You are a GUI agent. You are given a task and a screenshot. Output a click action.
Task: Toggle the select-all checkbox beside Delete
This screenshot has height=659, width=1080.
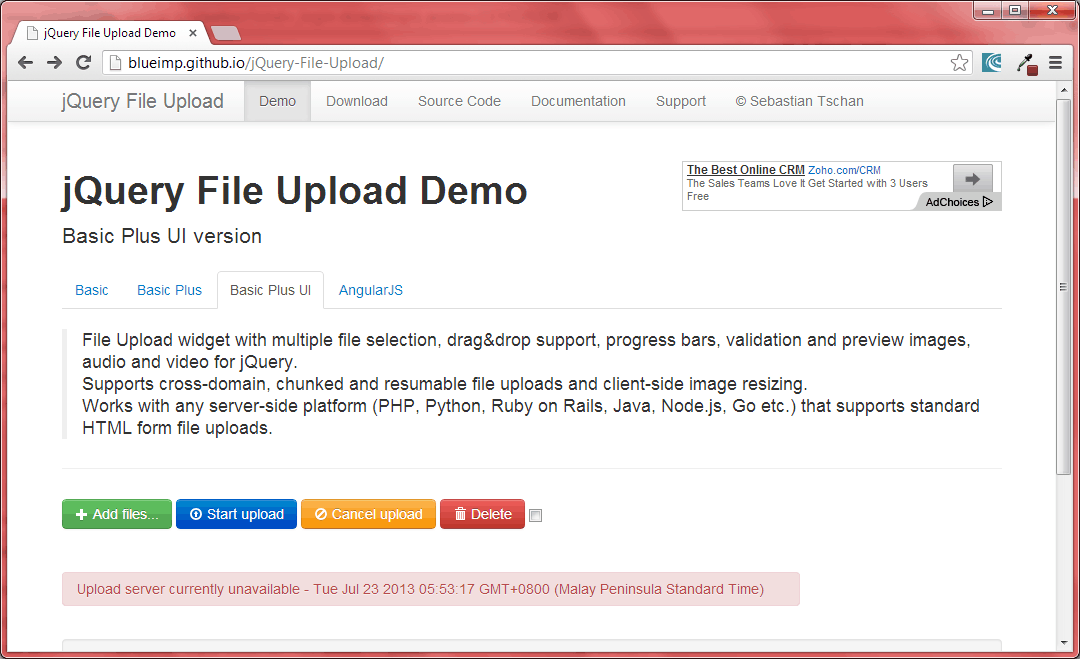[x=535, y=514]
